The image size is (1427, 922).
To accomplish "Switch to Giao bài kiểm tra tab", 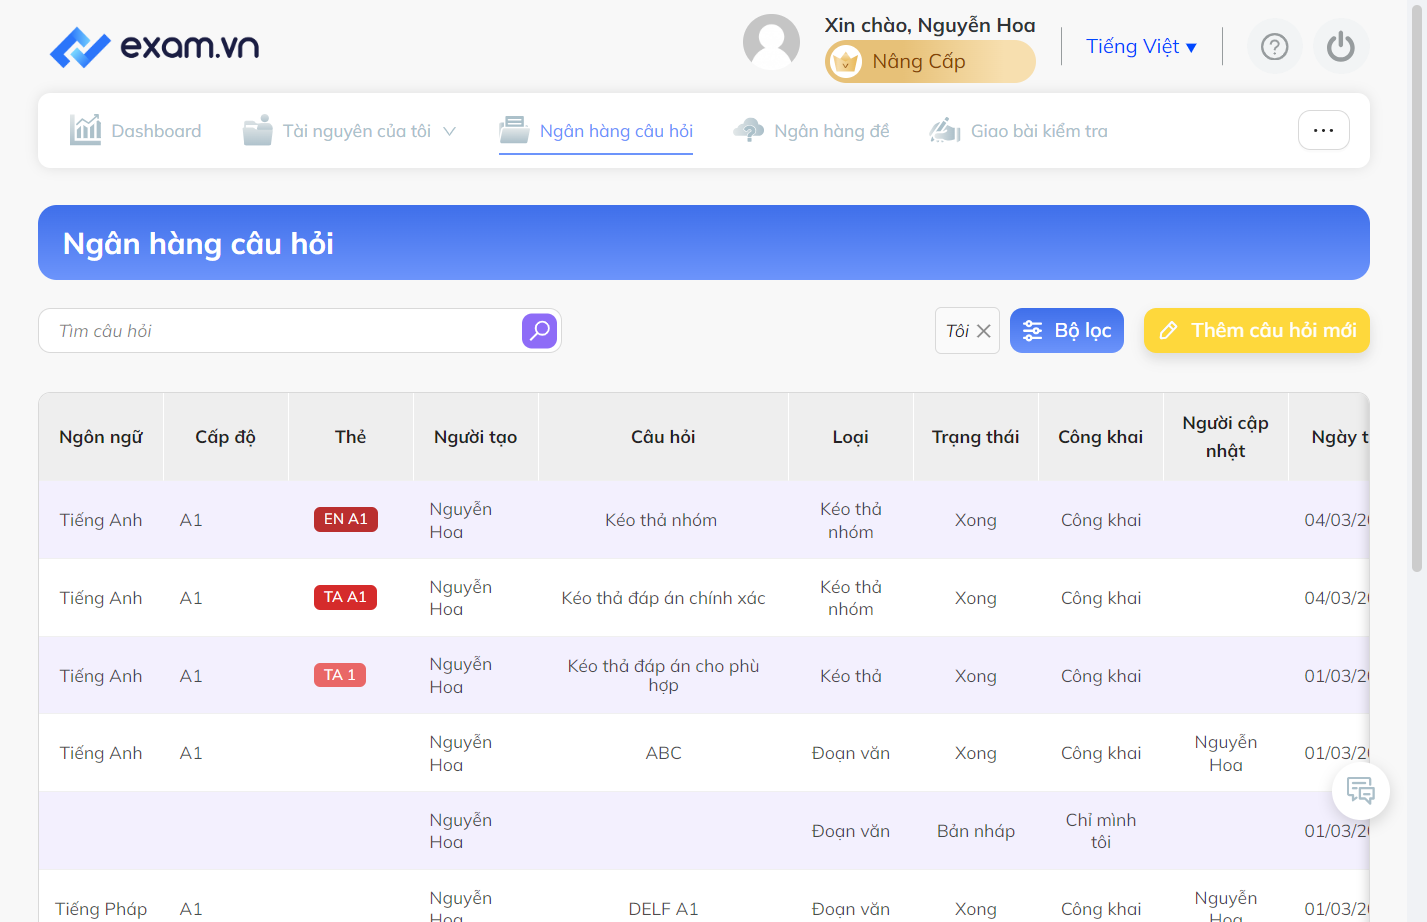I will [1018, 131].
